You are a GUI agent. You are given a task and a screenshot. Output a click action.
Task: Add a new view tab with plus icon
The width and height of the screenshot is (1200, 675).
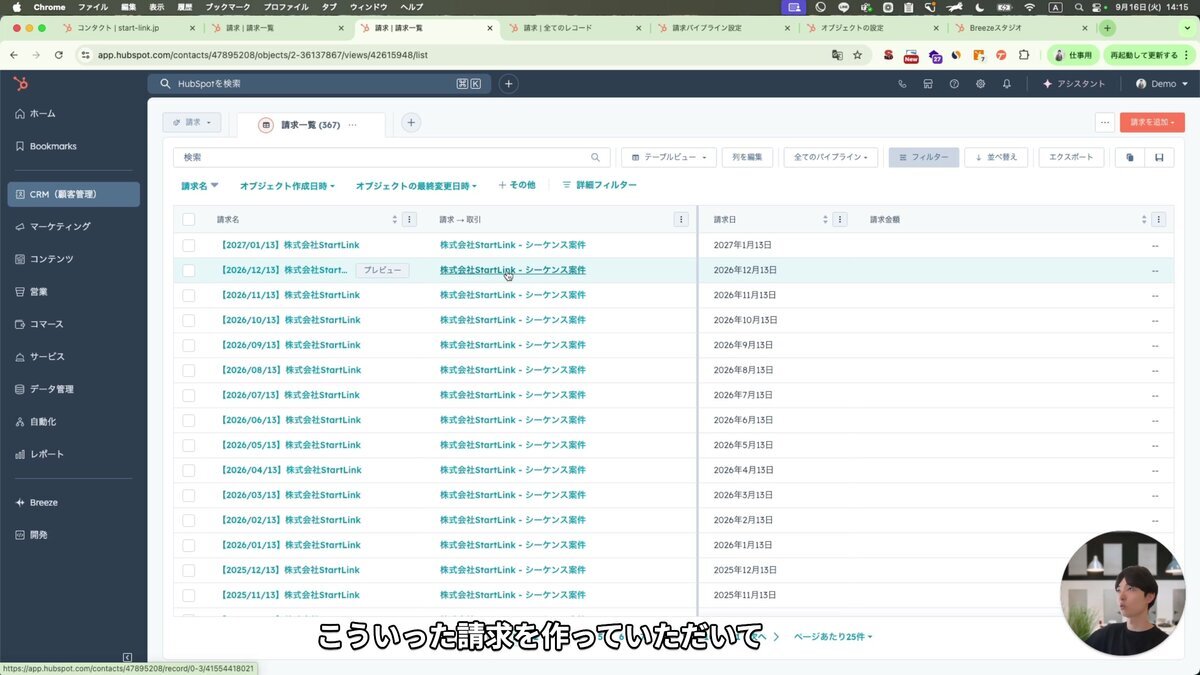(411, 123)
